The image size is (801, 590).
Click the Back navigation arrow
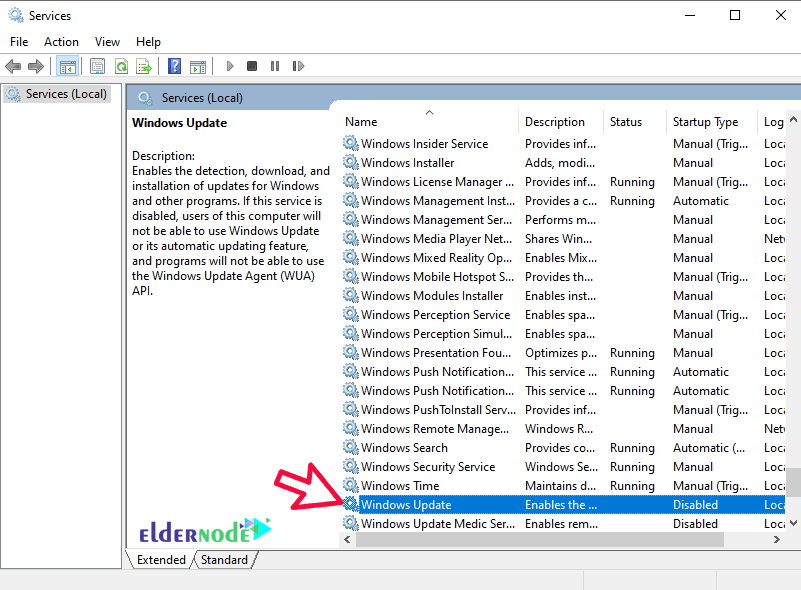pos(13,66)
